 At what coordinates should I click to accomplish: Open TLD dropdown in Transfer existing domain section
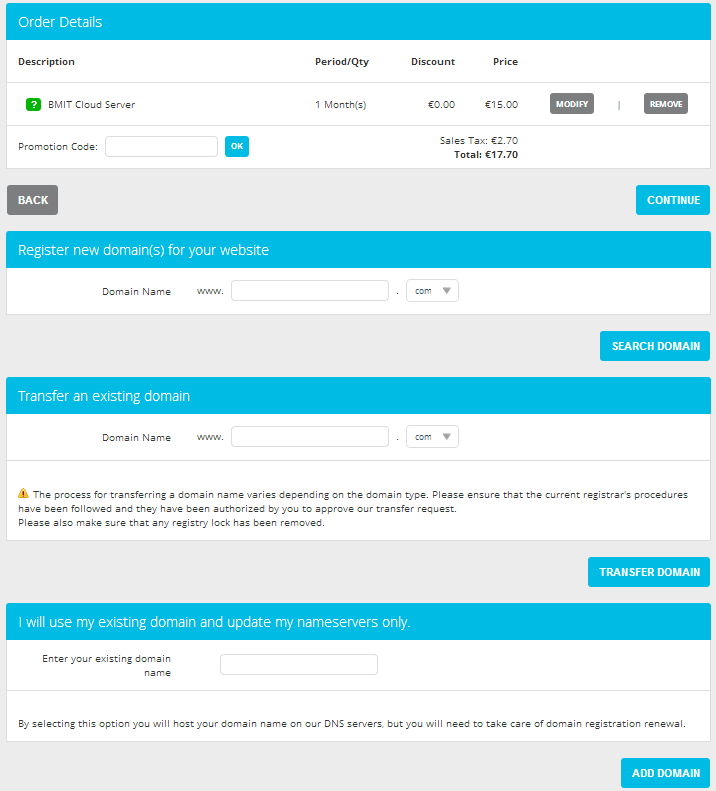[x=432, y=437]
